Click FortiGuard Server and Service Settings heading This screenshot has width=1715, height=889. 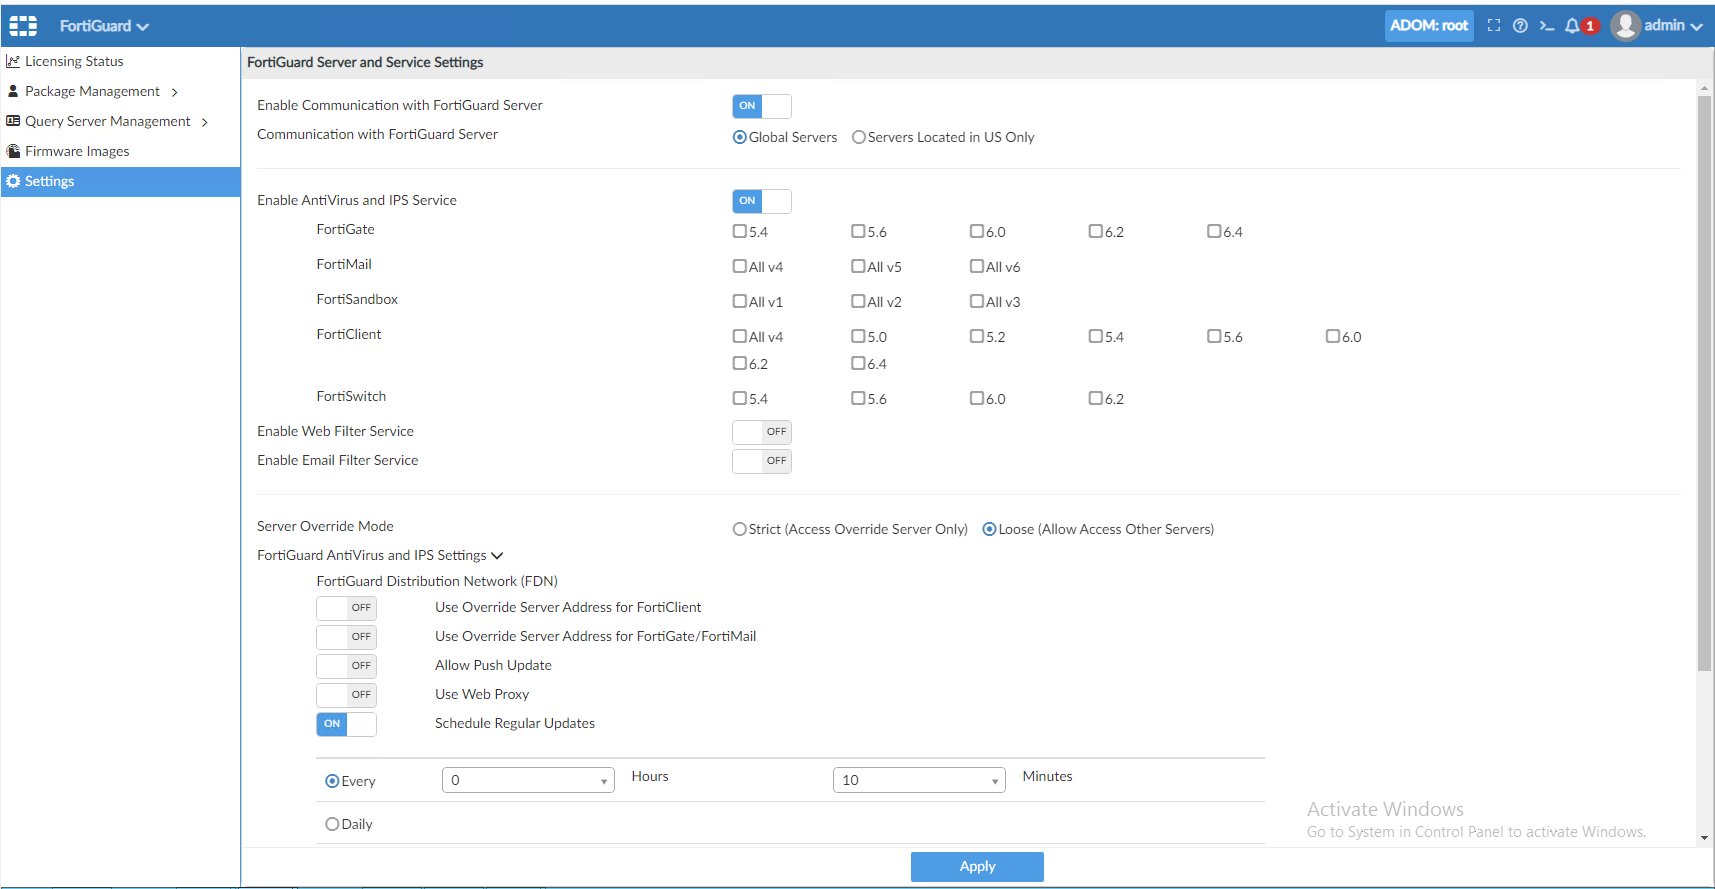click(x=365, y=62)
